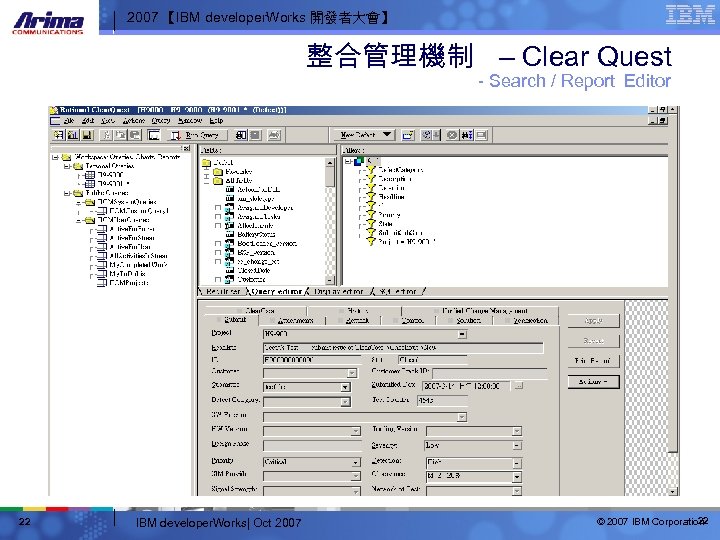Click the New Chart toolbar icon
This screenshot has width=720, height=540.
(x=73, y=135)
